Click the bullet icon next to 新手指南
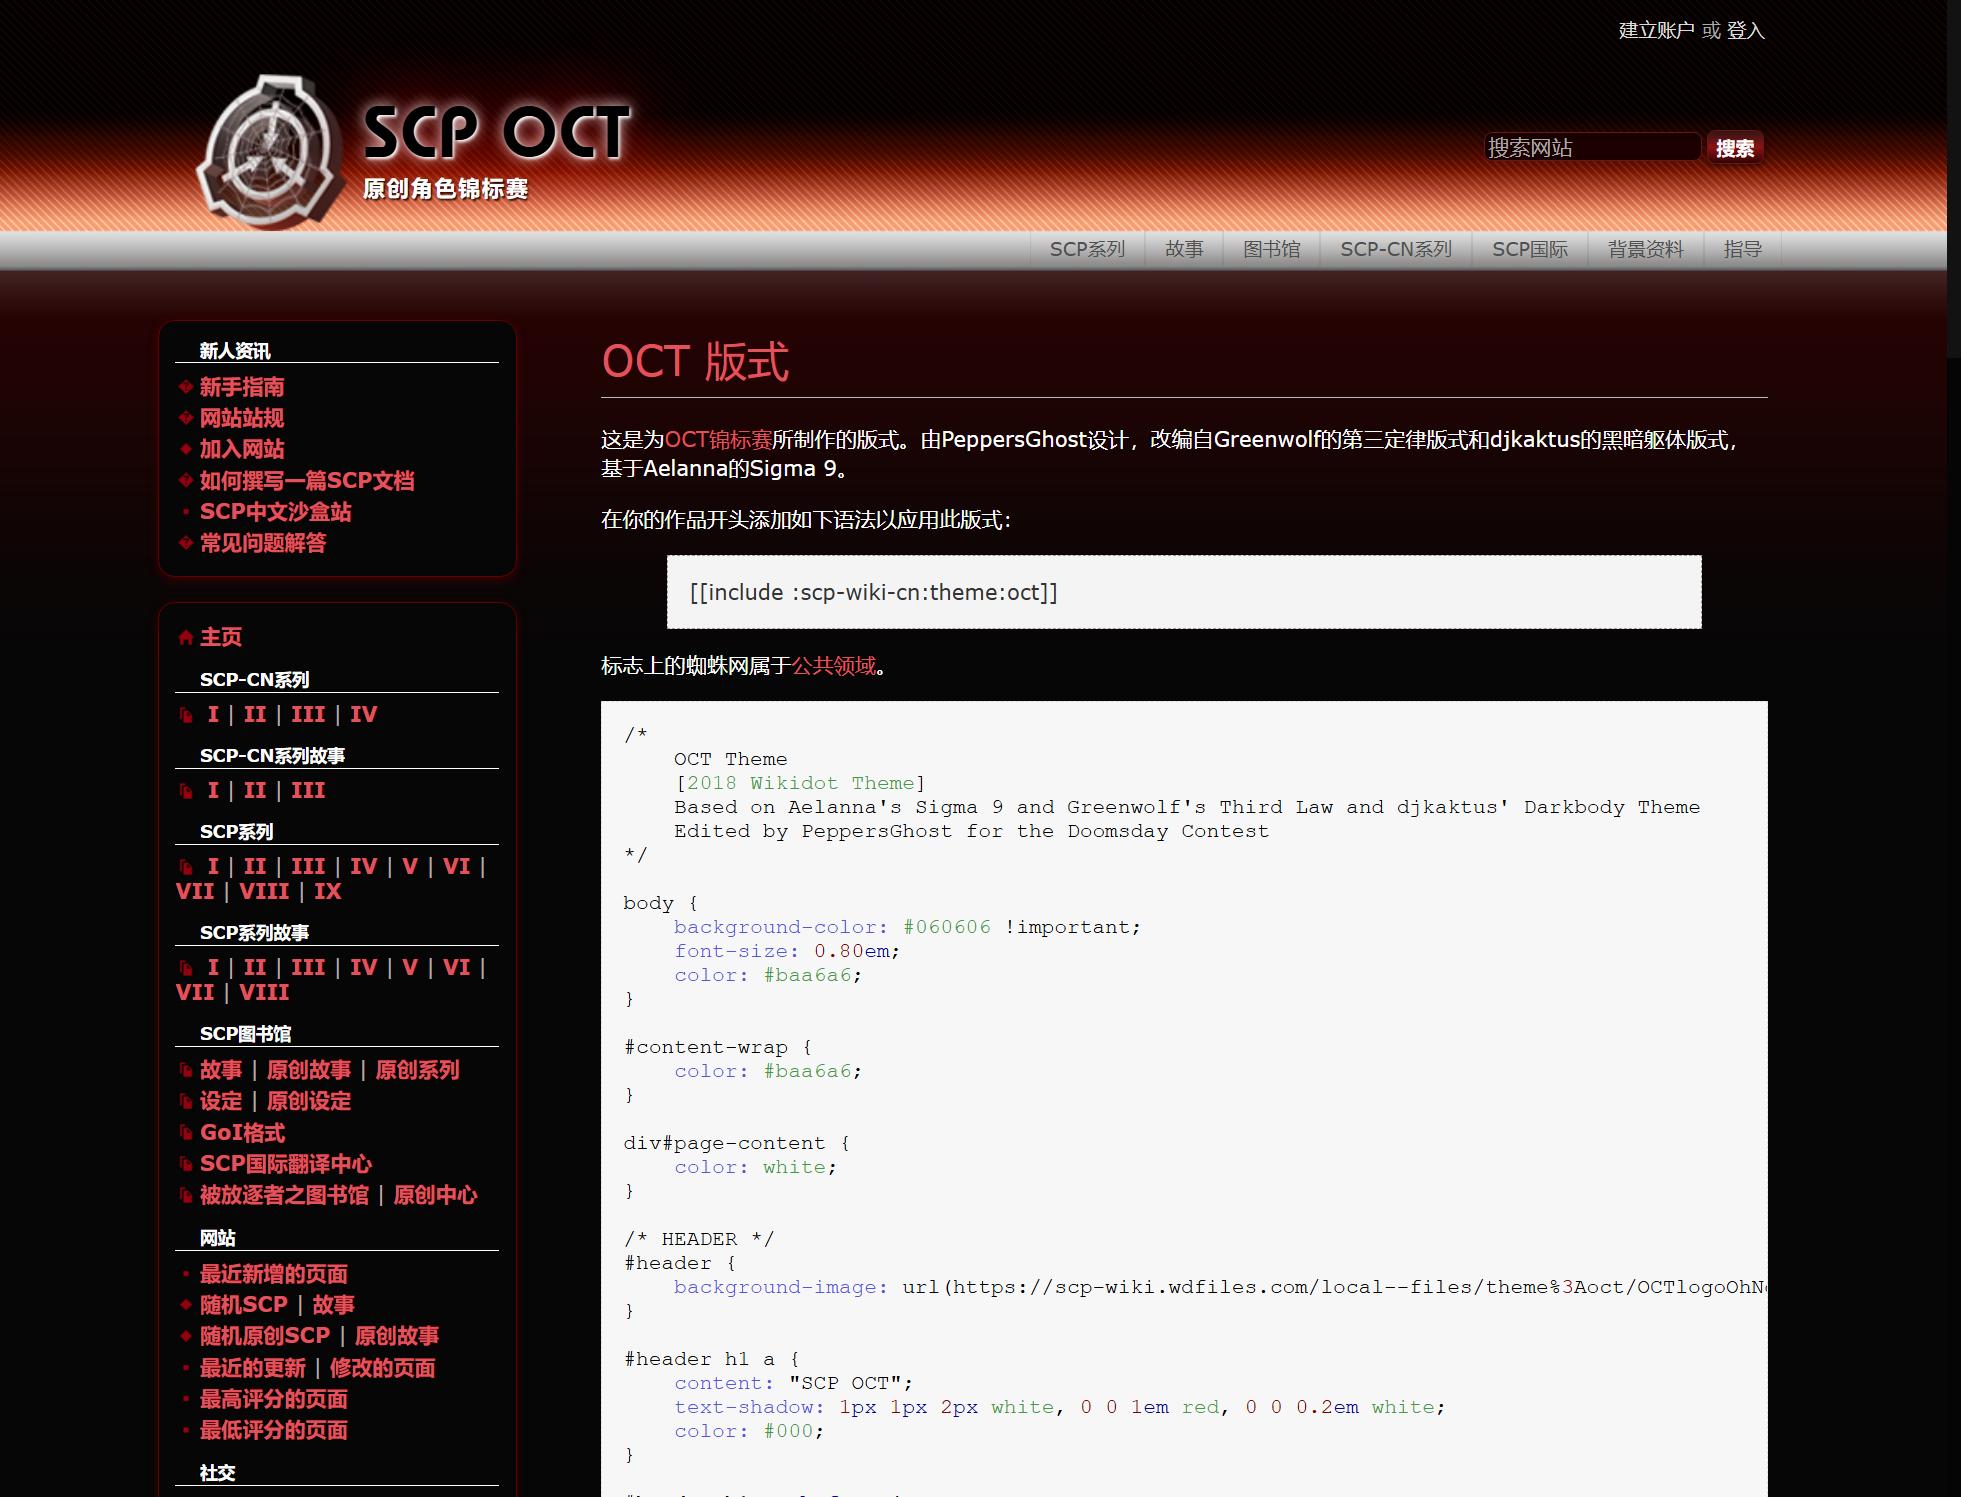 pos(185,387)
